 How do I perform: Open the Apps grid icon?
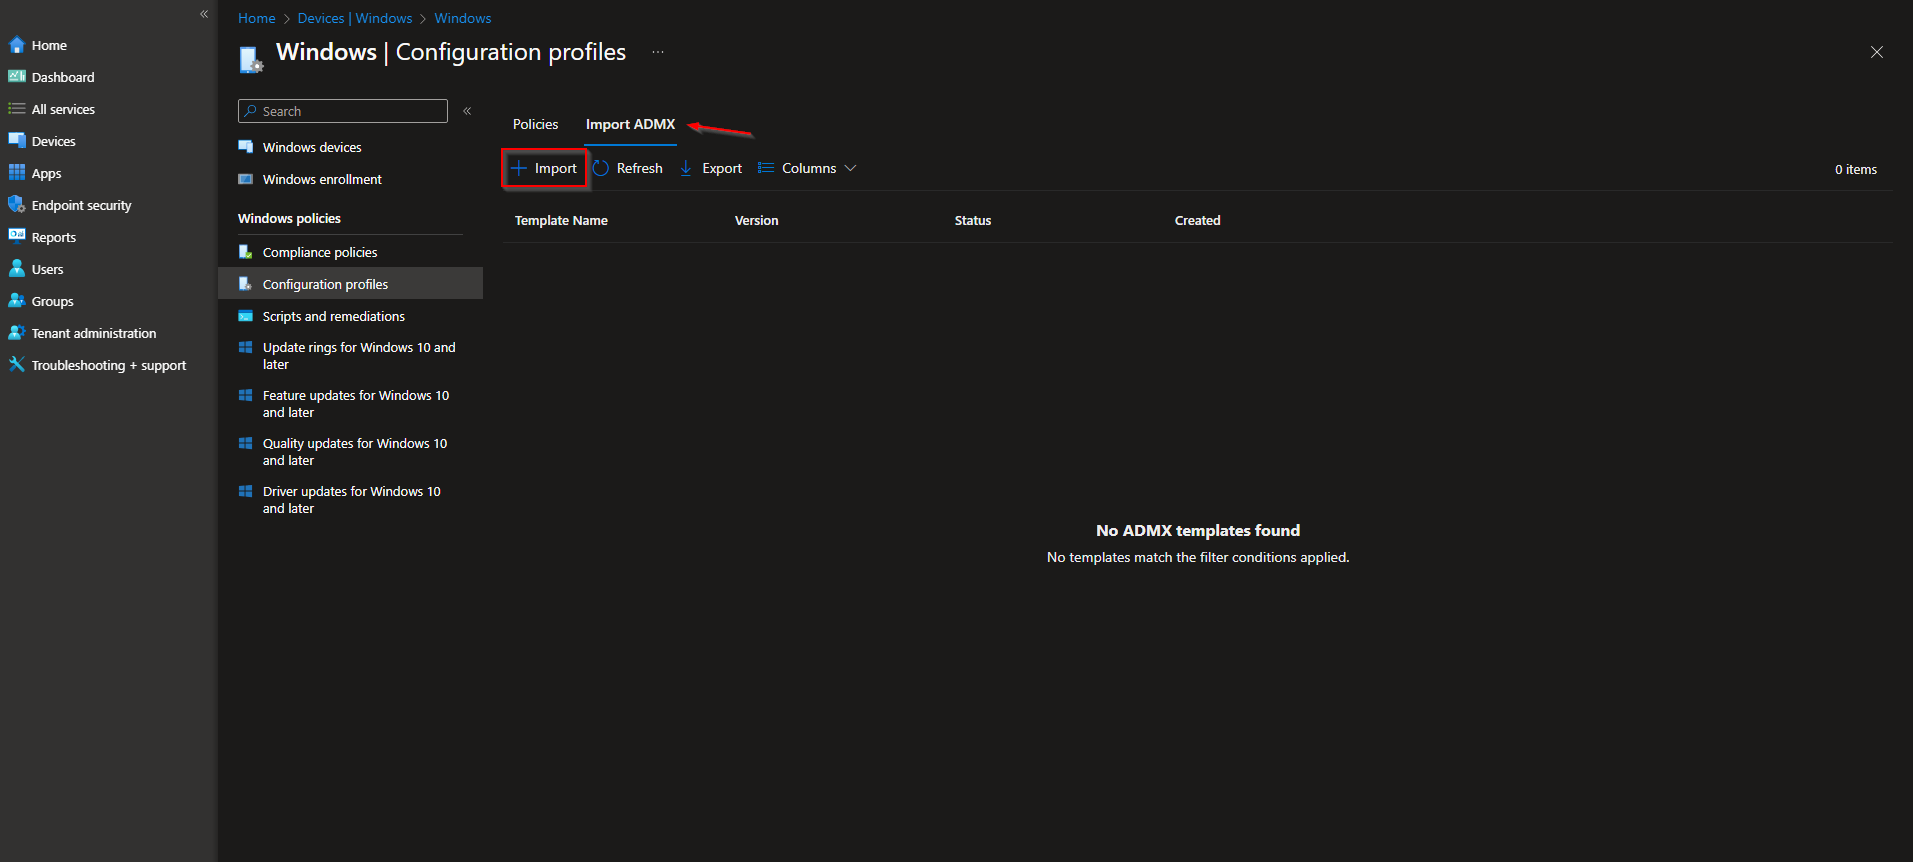17,173
